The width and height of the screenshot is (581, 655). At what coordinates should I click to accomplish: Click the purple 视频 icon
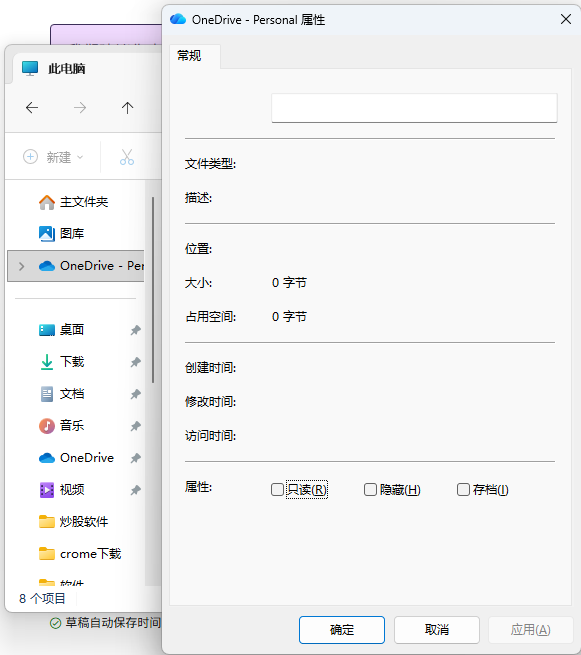tap(47, 490)
